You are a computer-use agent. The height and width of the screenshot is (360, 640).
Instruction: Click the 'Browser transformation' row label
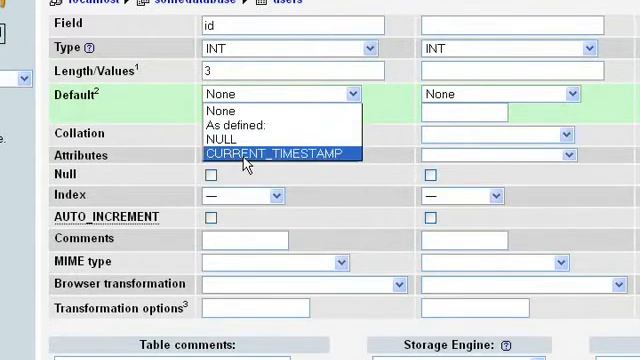[120, 284]
